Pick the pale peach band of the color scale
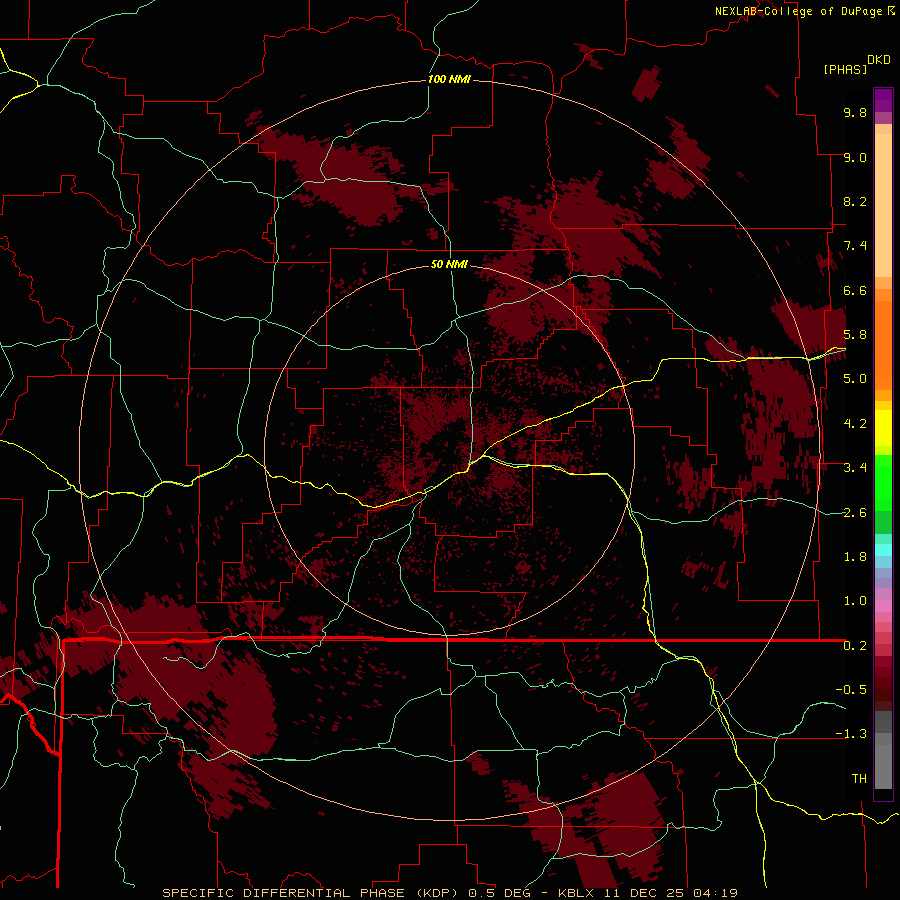 (x=883, y=205)
